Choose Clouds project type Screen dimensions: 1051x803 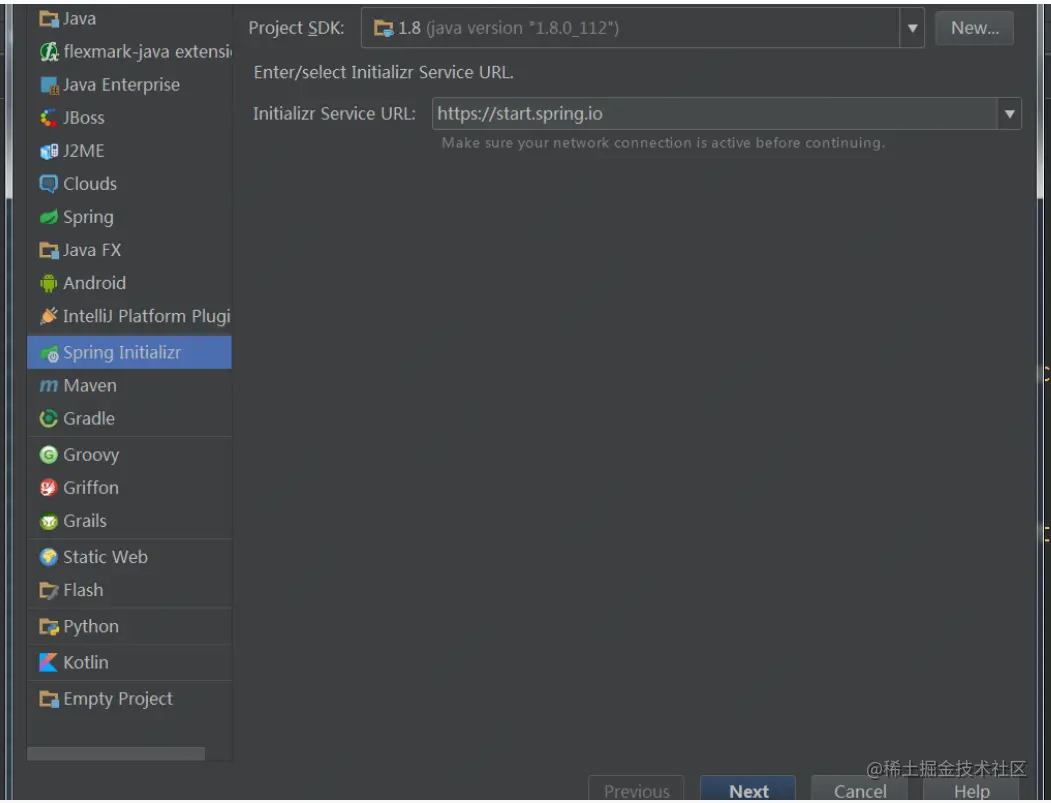[90, 184]
